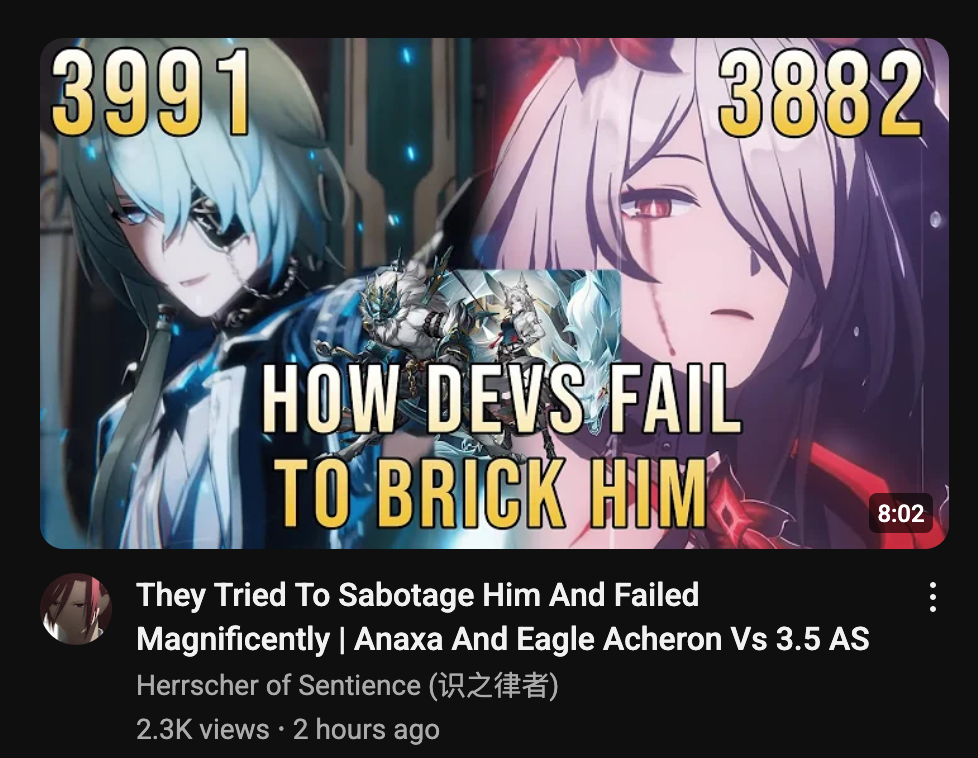Click title line "Anaxa And Eagle Acheron Vs 3.5 AS"

click(611, 639)
